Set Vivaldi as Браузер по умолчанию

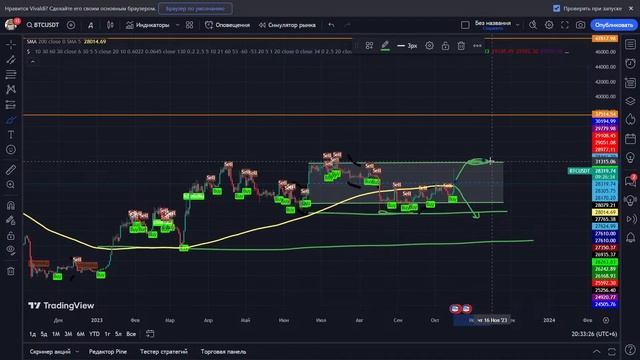click(x=195, y=8)
